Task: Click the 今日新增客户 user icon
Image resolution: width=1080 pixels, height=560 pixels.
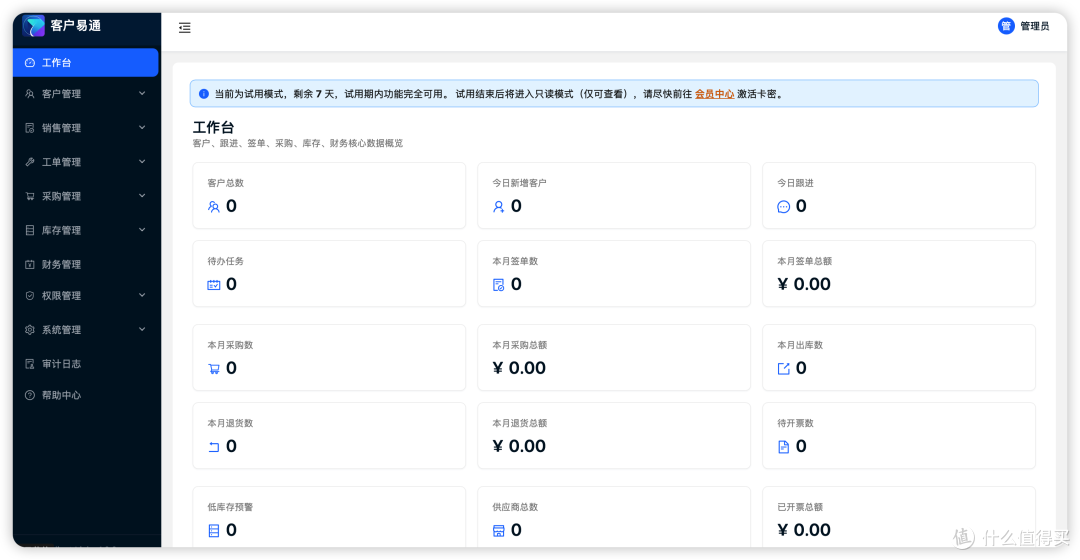Action: (499, 207)
